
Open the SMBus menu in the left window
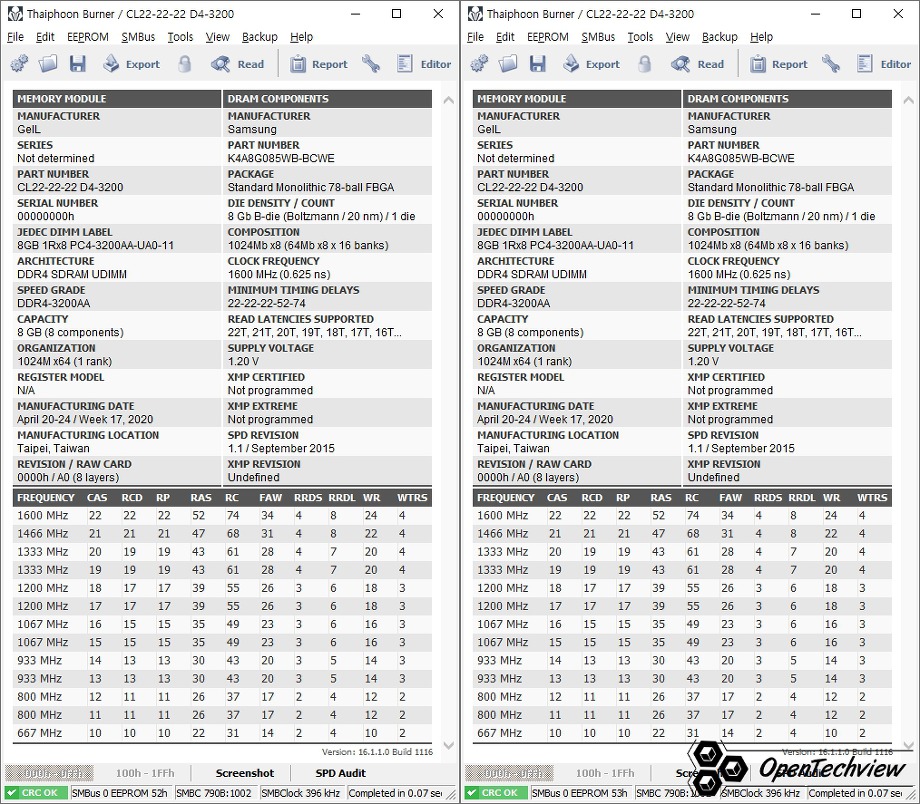138,37
